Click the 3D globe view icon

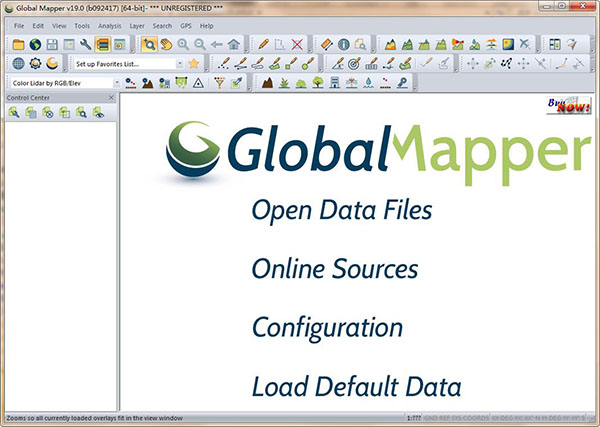point(18,64)
